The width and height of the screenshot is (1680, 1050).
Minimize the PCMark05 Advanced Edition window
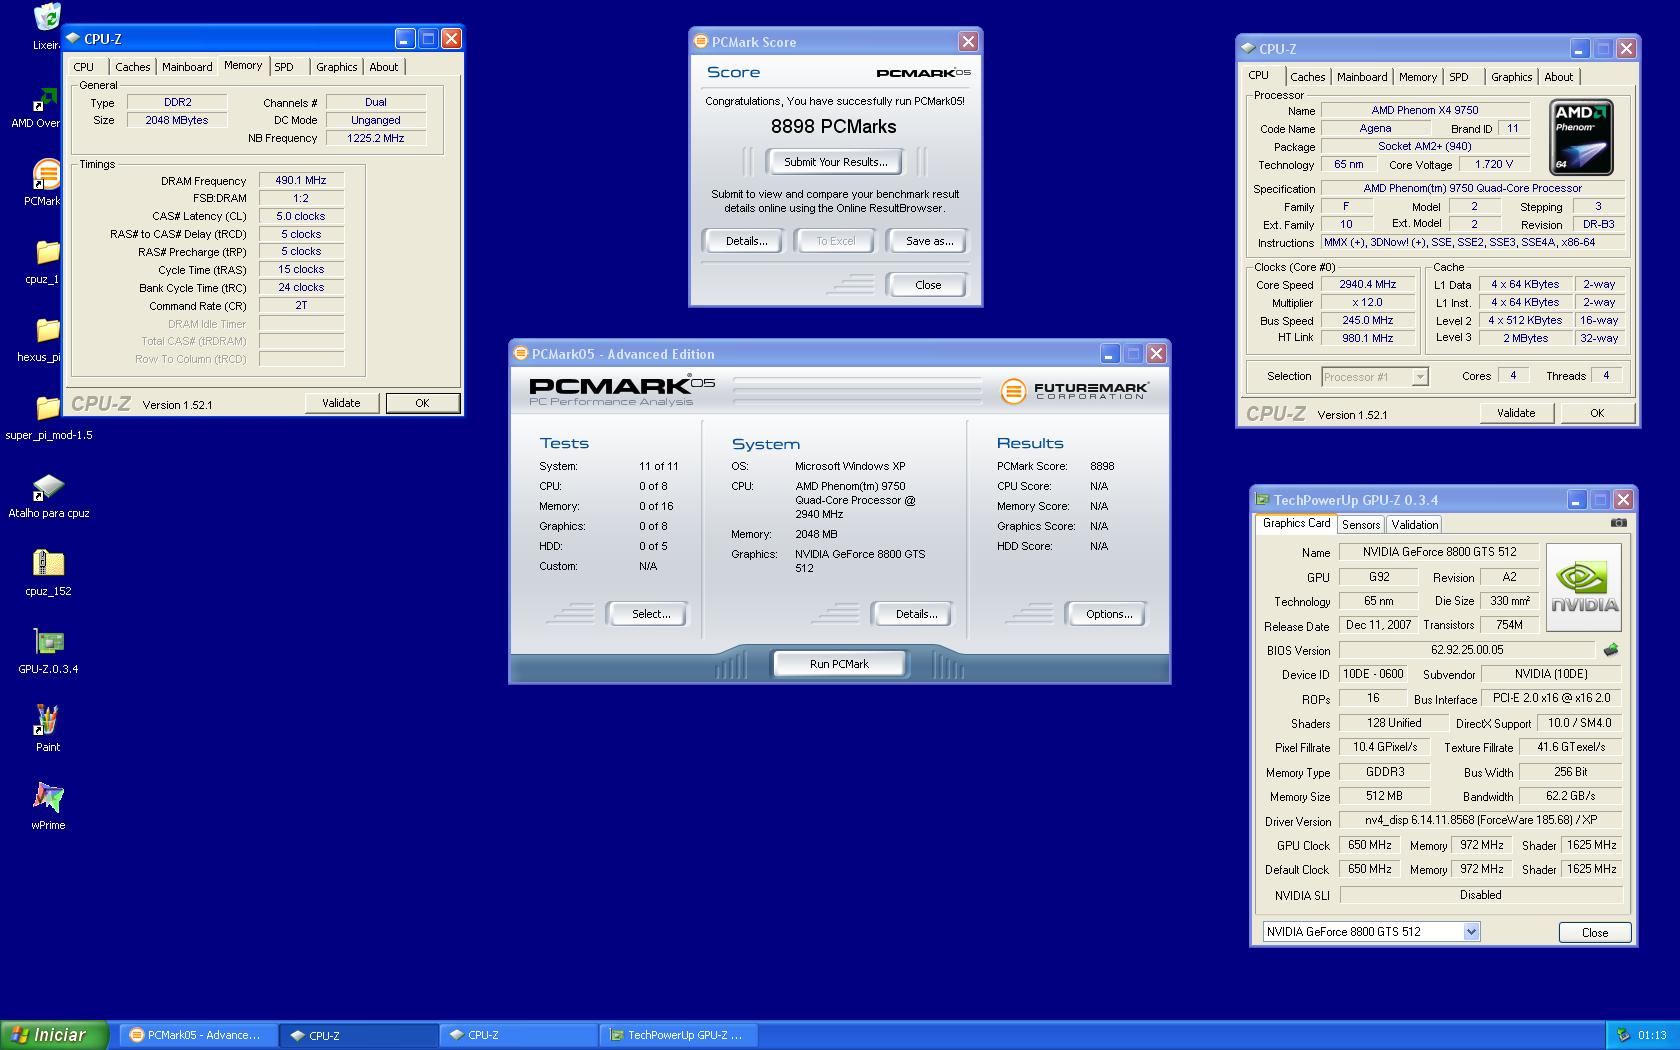tap(1110, 354)
